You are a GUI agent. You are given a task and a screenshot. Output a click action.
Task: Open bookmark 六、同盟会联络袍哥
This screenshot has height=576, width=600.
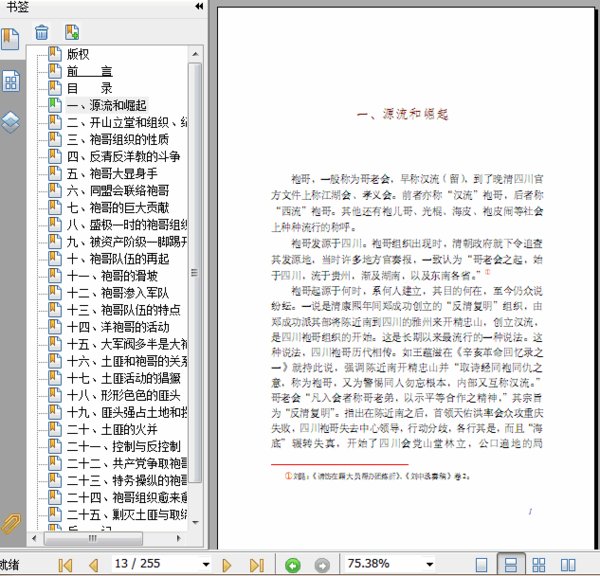pyautogui.click(x=118, y=191)
